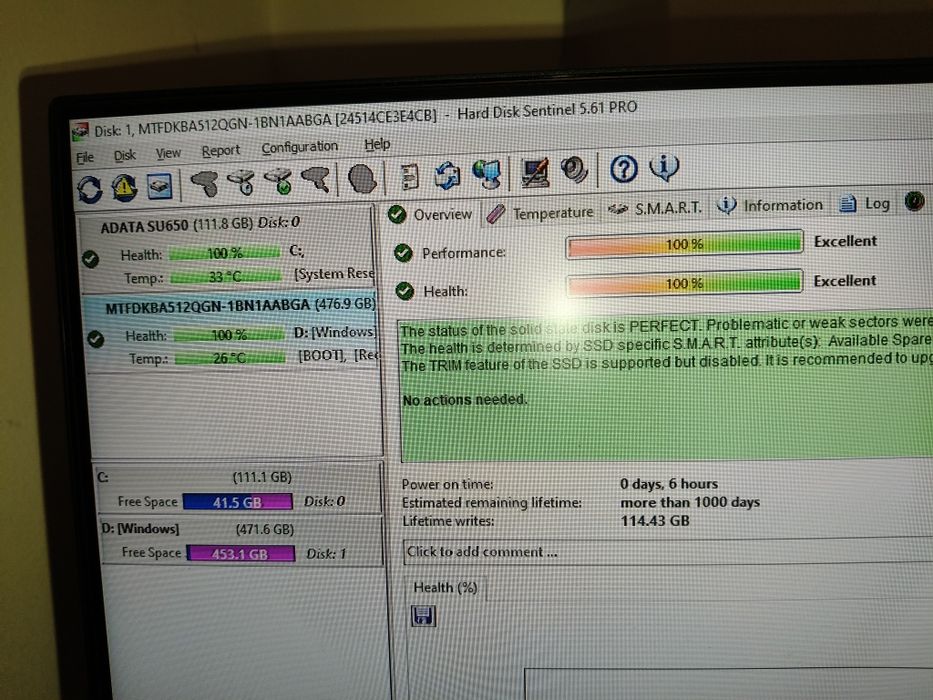The width and height of the screenshot is (933, 700).
Task: Click the save floppy icon under Health (%)
Action: (423, 615)
